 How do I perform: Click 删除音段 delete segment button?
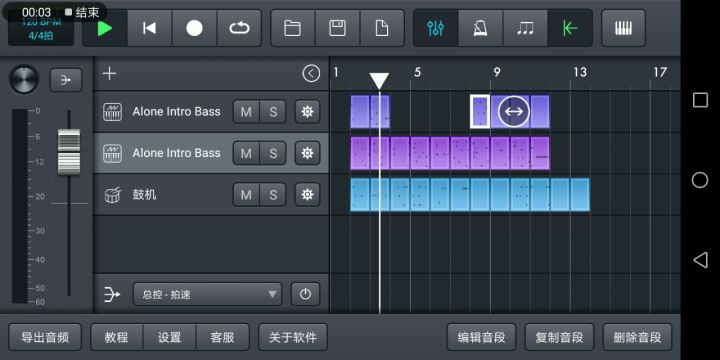[637, 338]
